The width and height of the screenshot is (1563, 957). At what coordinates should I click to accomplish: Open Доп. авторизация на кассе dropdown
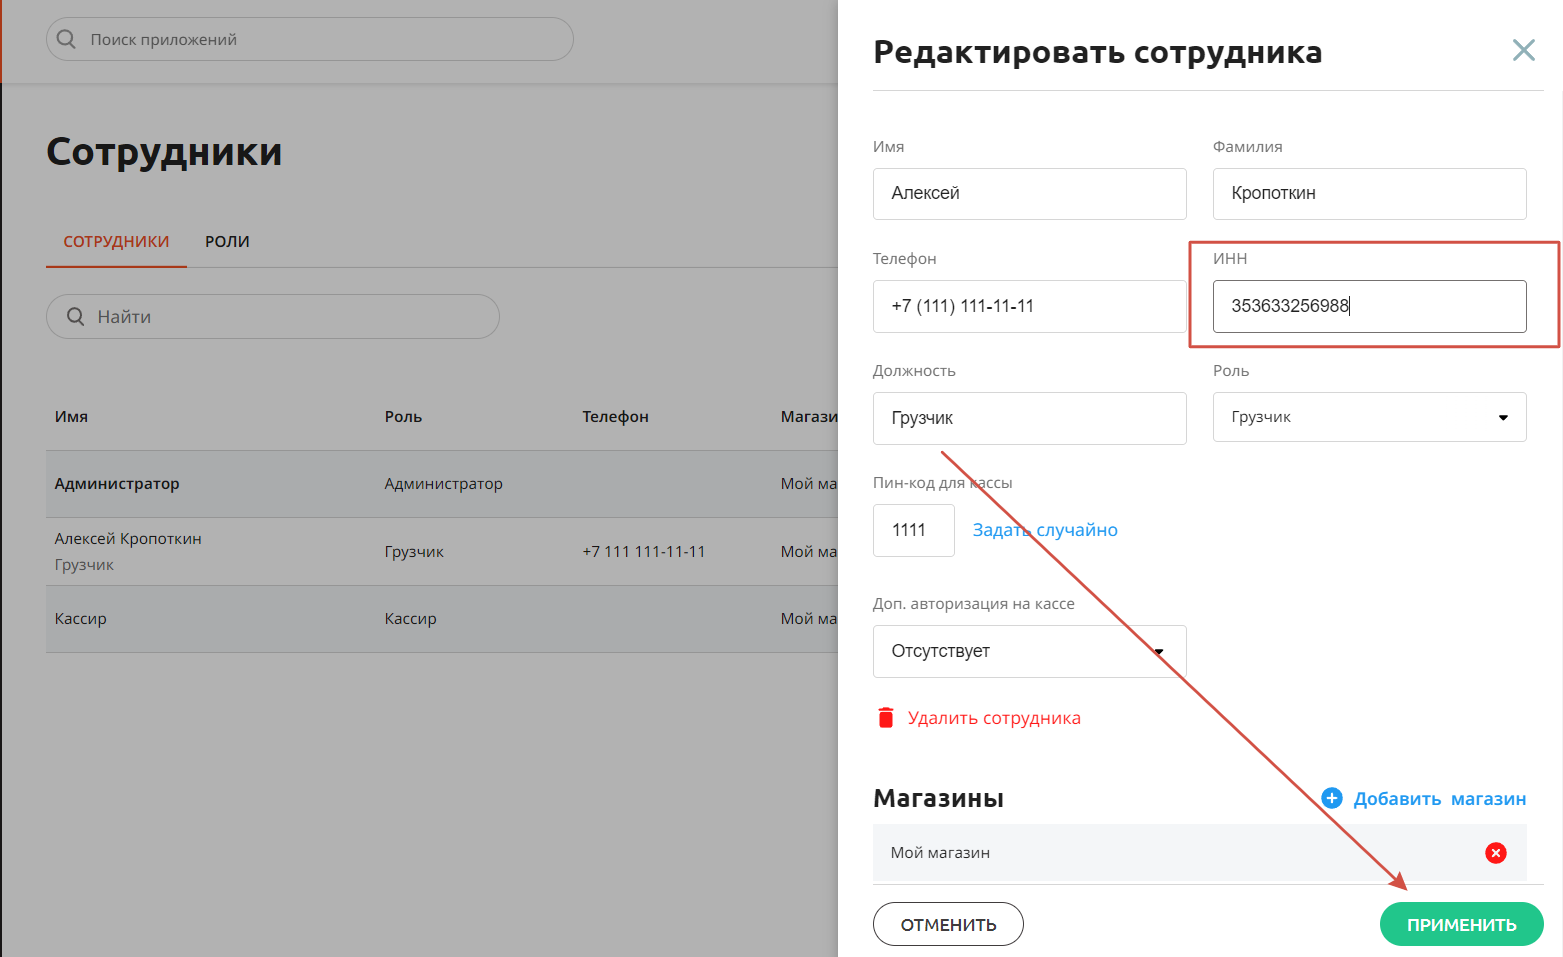1029,651
